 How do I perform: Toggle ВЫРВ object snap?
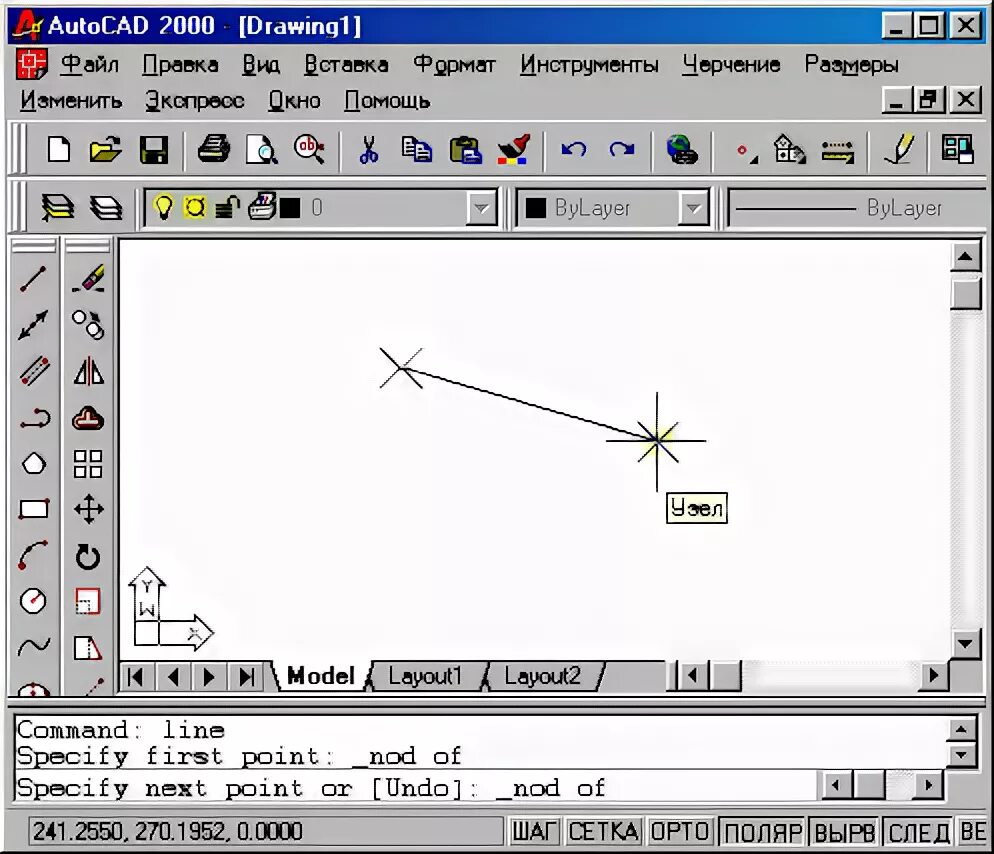tap(844, 832)
